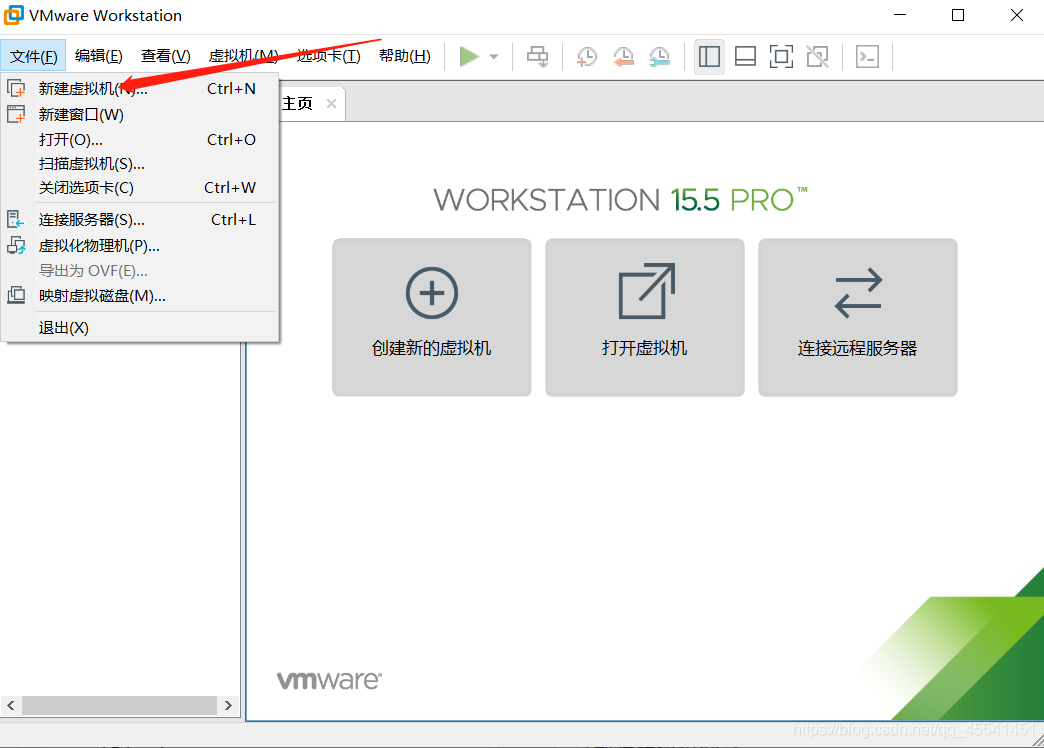Click the 连接服务器 menu item icon
The height and width of the screenshot is (748, 1044).
pos(16,219)
